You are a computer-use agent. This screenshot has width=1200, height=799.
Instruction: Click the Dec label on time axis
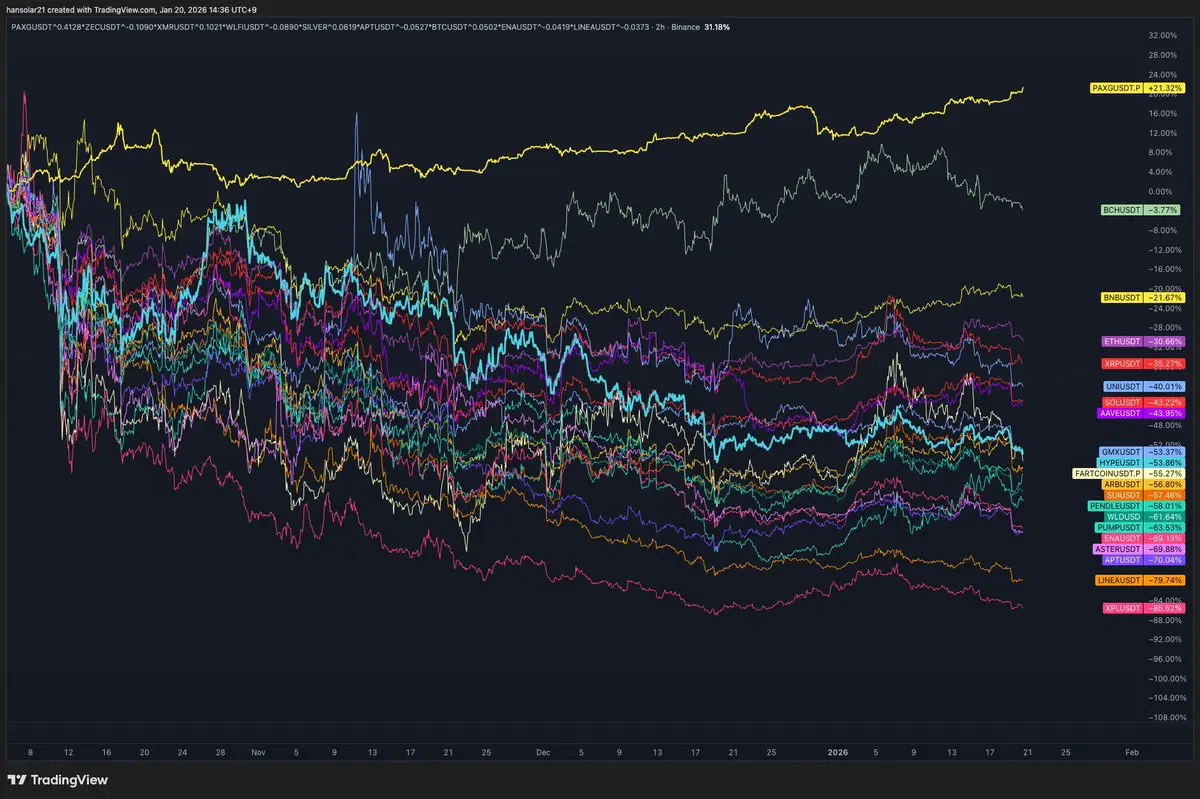(x=543, y=750)
